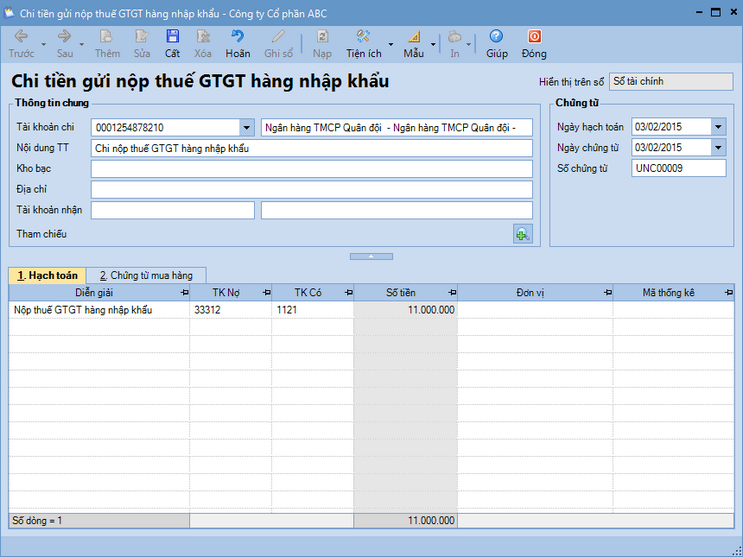Click the Nội dung TT field

[x=312, y=148]
